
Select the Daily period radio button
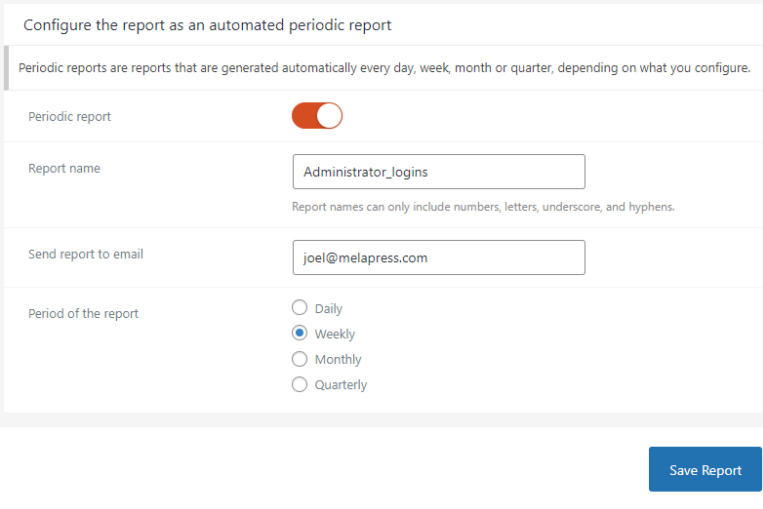tap(300, 308)
